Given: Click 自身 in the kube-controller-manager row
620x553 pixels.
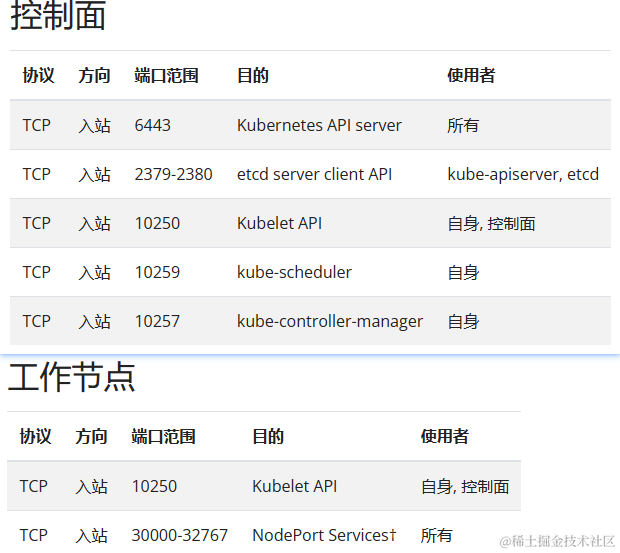Looking at the screenshot, I should [463, 321].
